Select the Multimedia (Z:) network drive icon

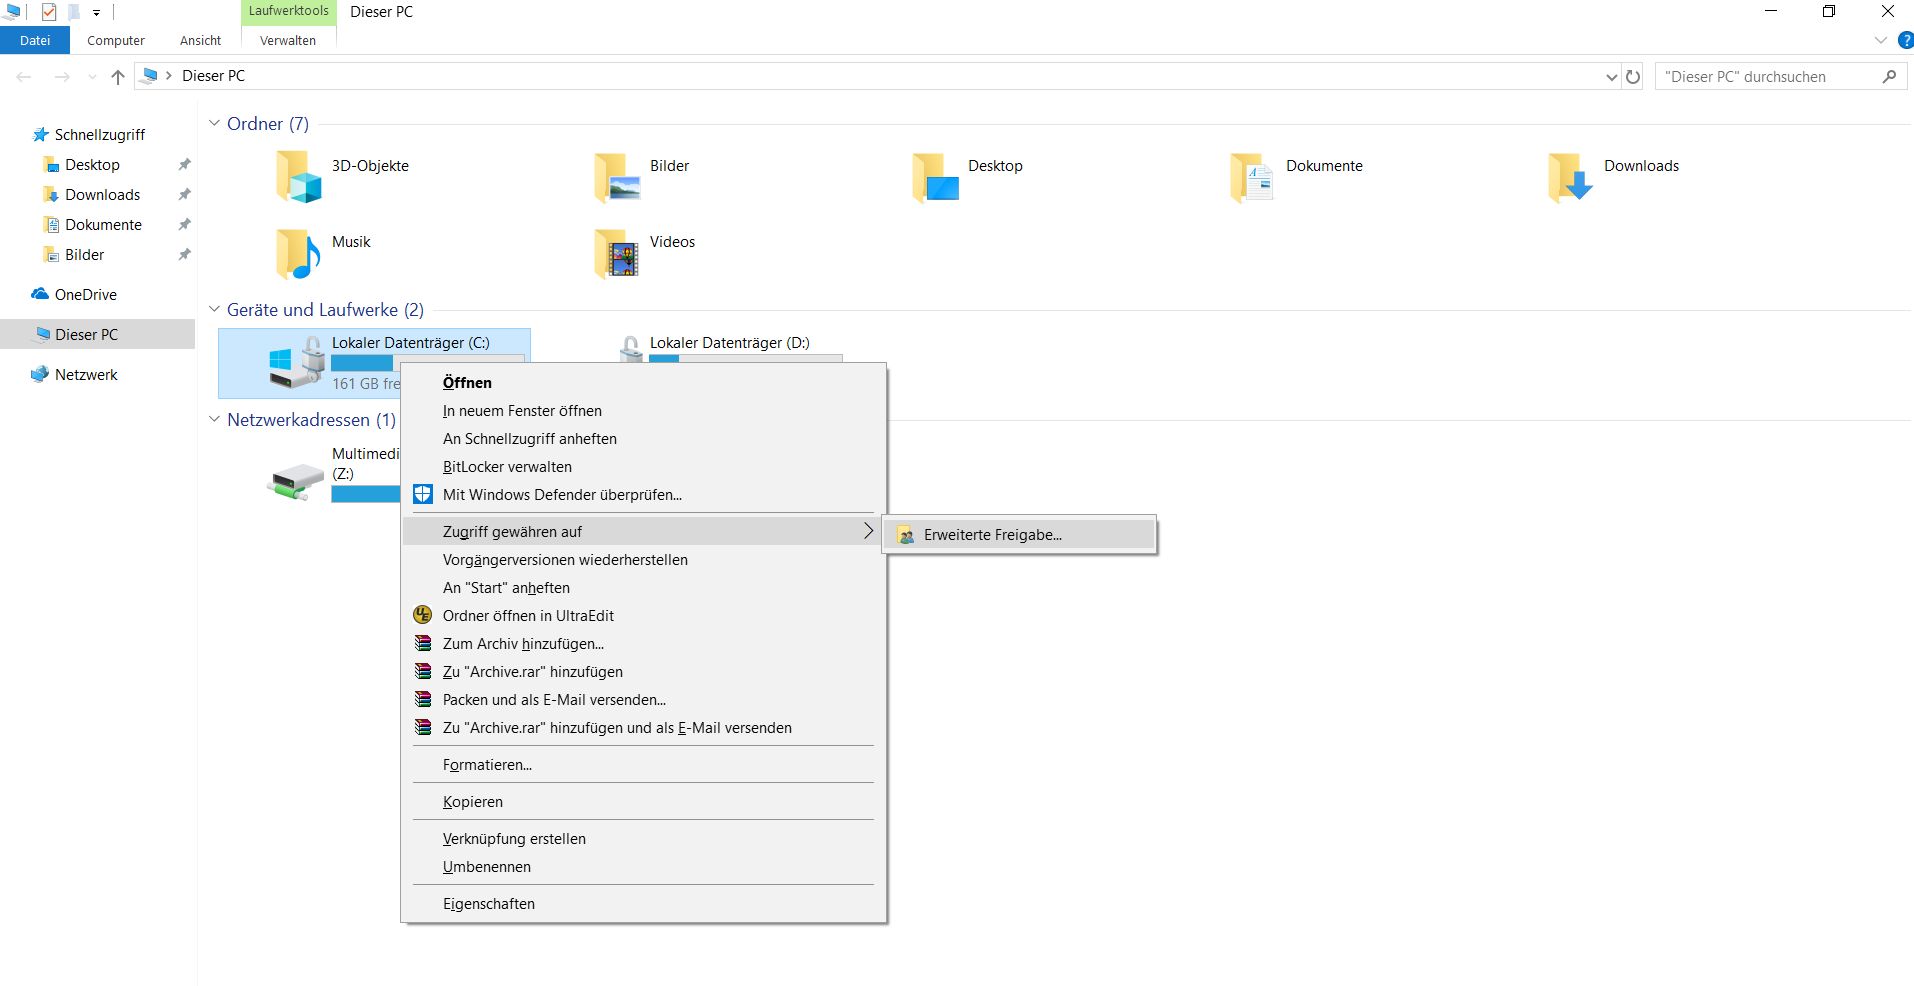[296, 482]
